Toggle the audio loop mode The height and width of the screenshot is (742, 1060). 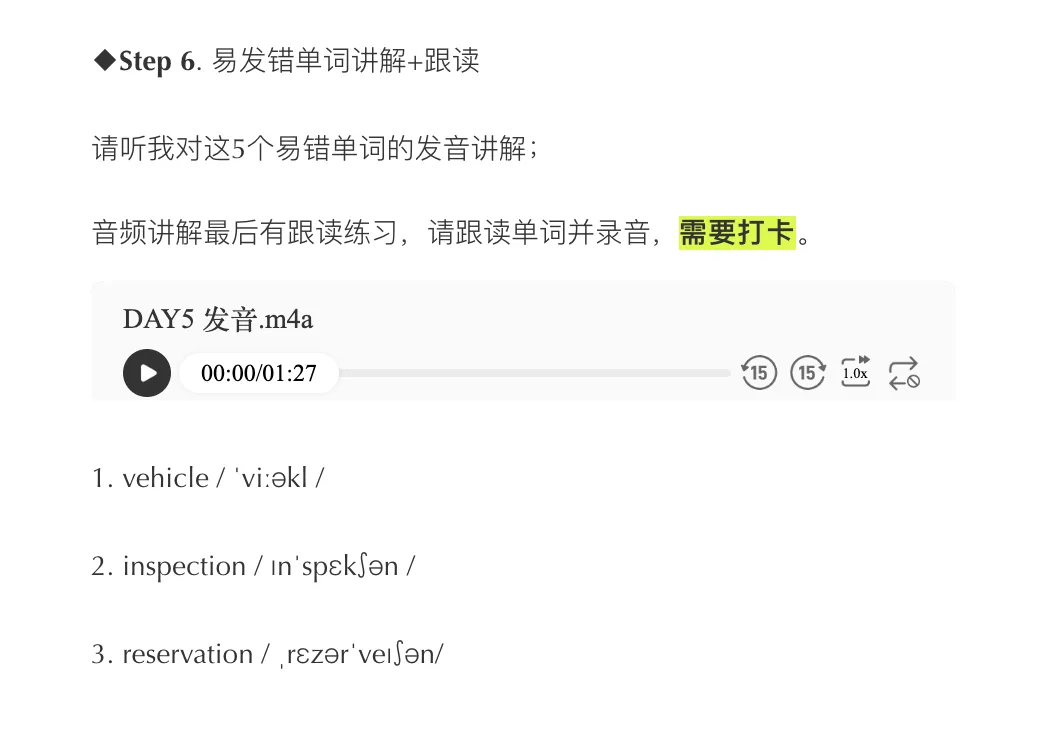point(904,373)
